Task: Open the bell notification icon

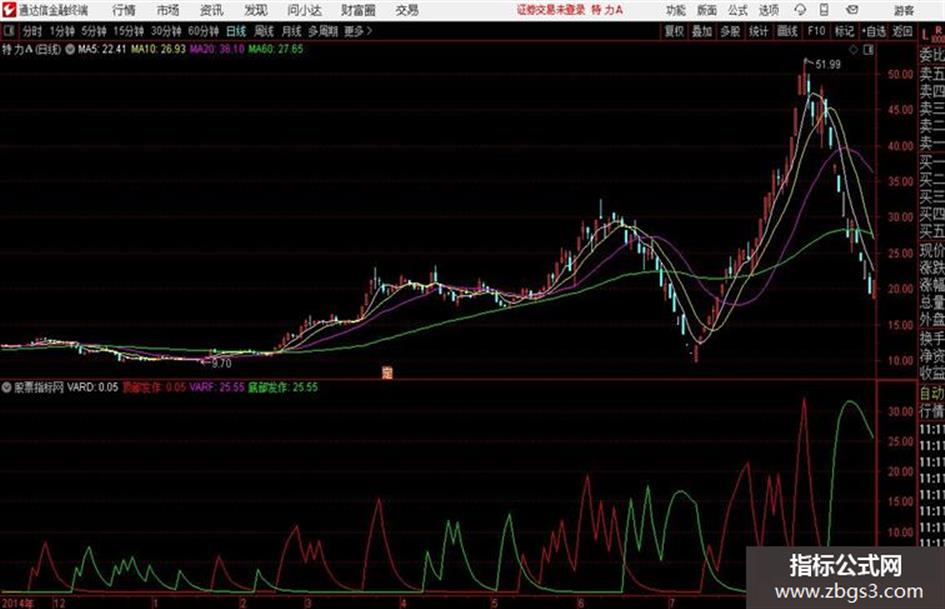Action: coord(800,10)
